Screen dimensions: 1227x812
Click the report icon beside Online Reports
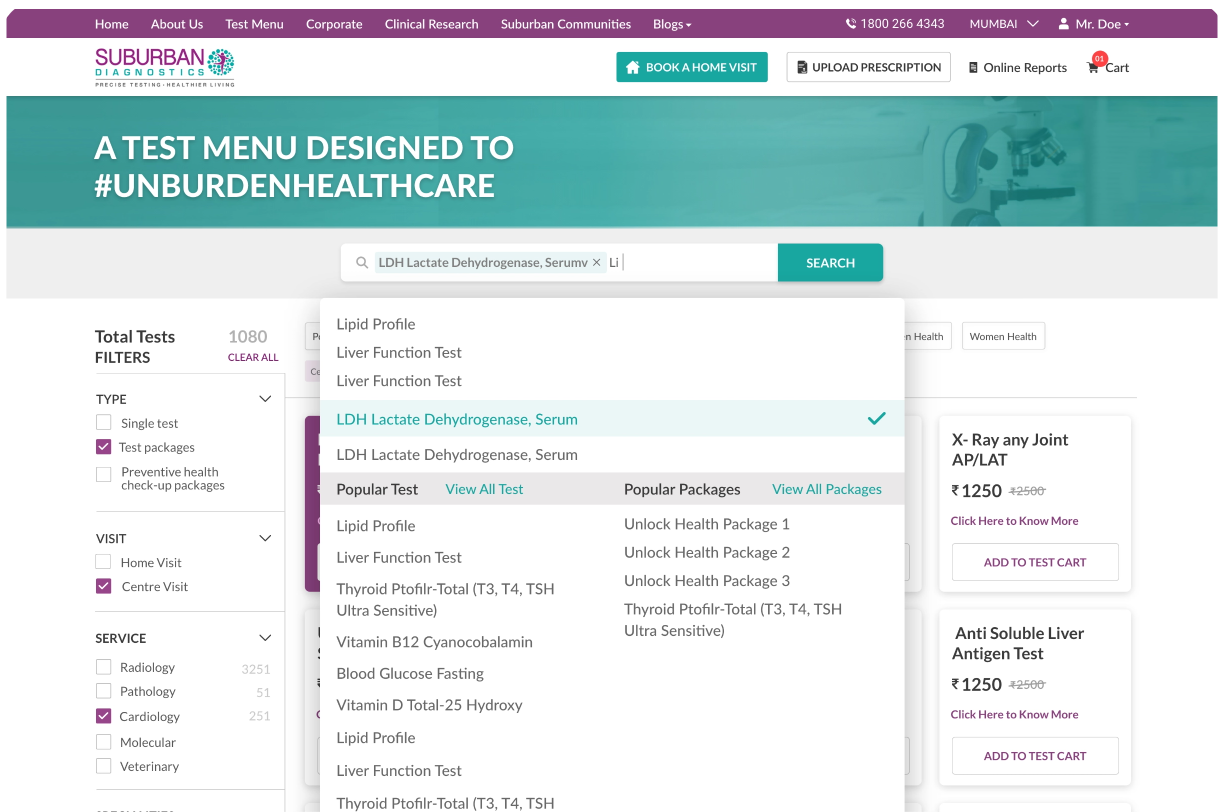point(974,68)
